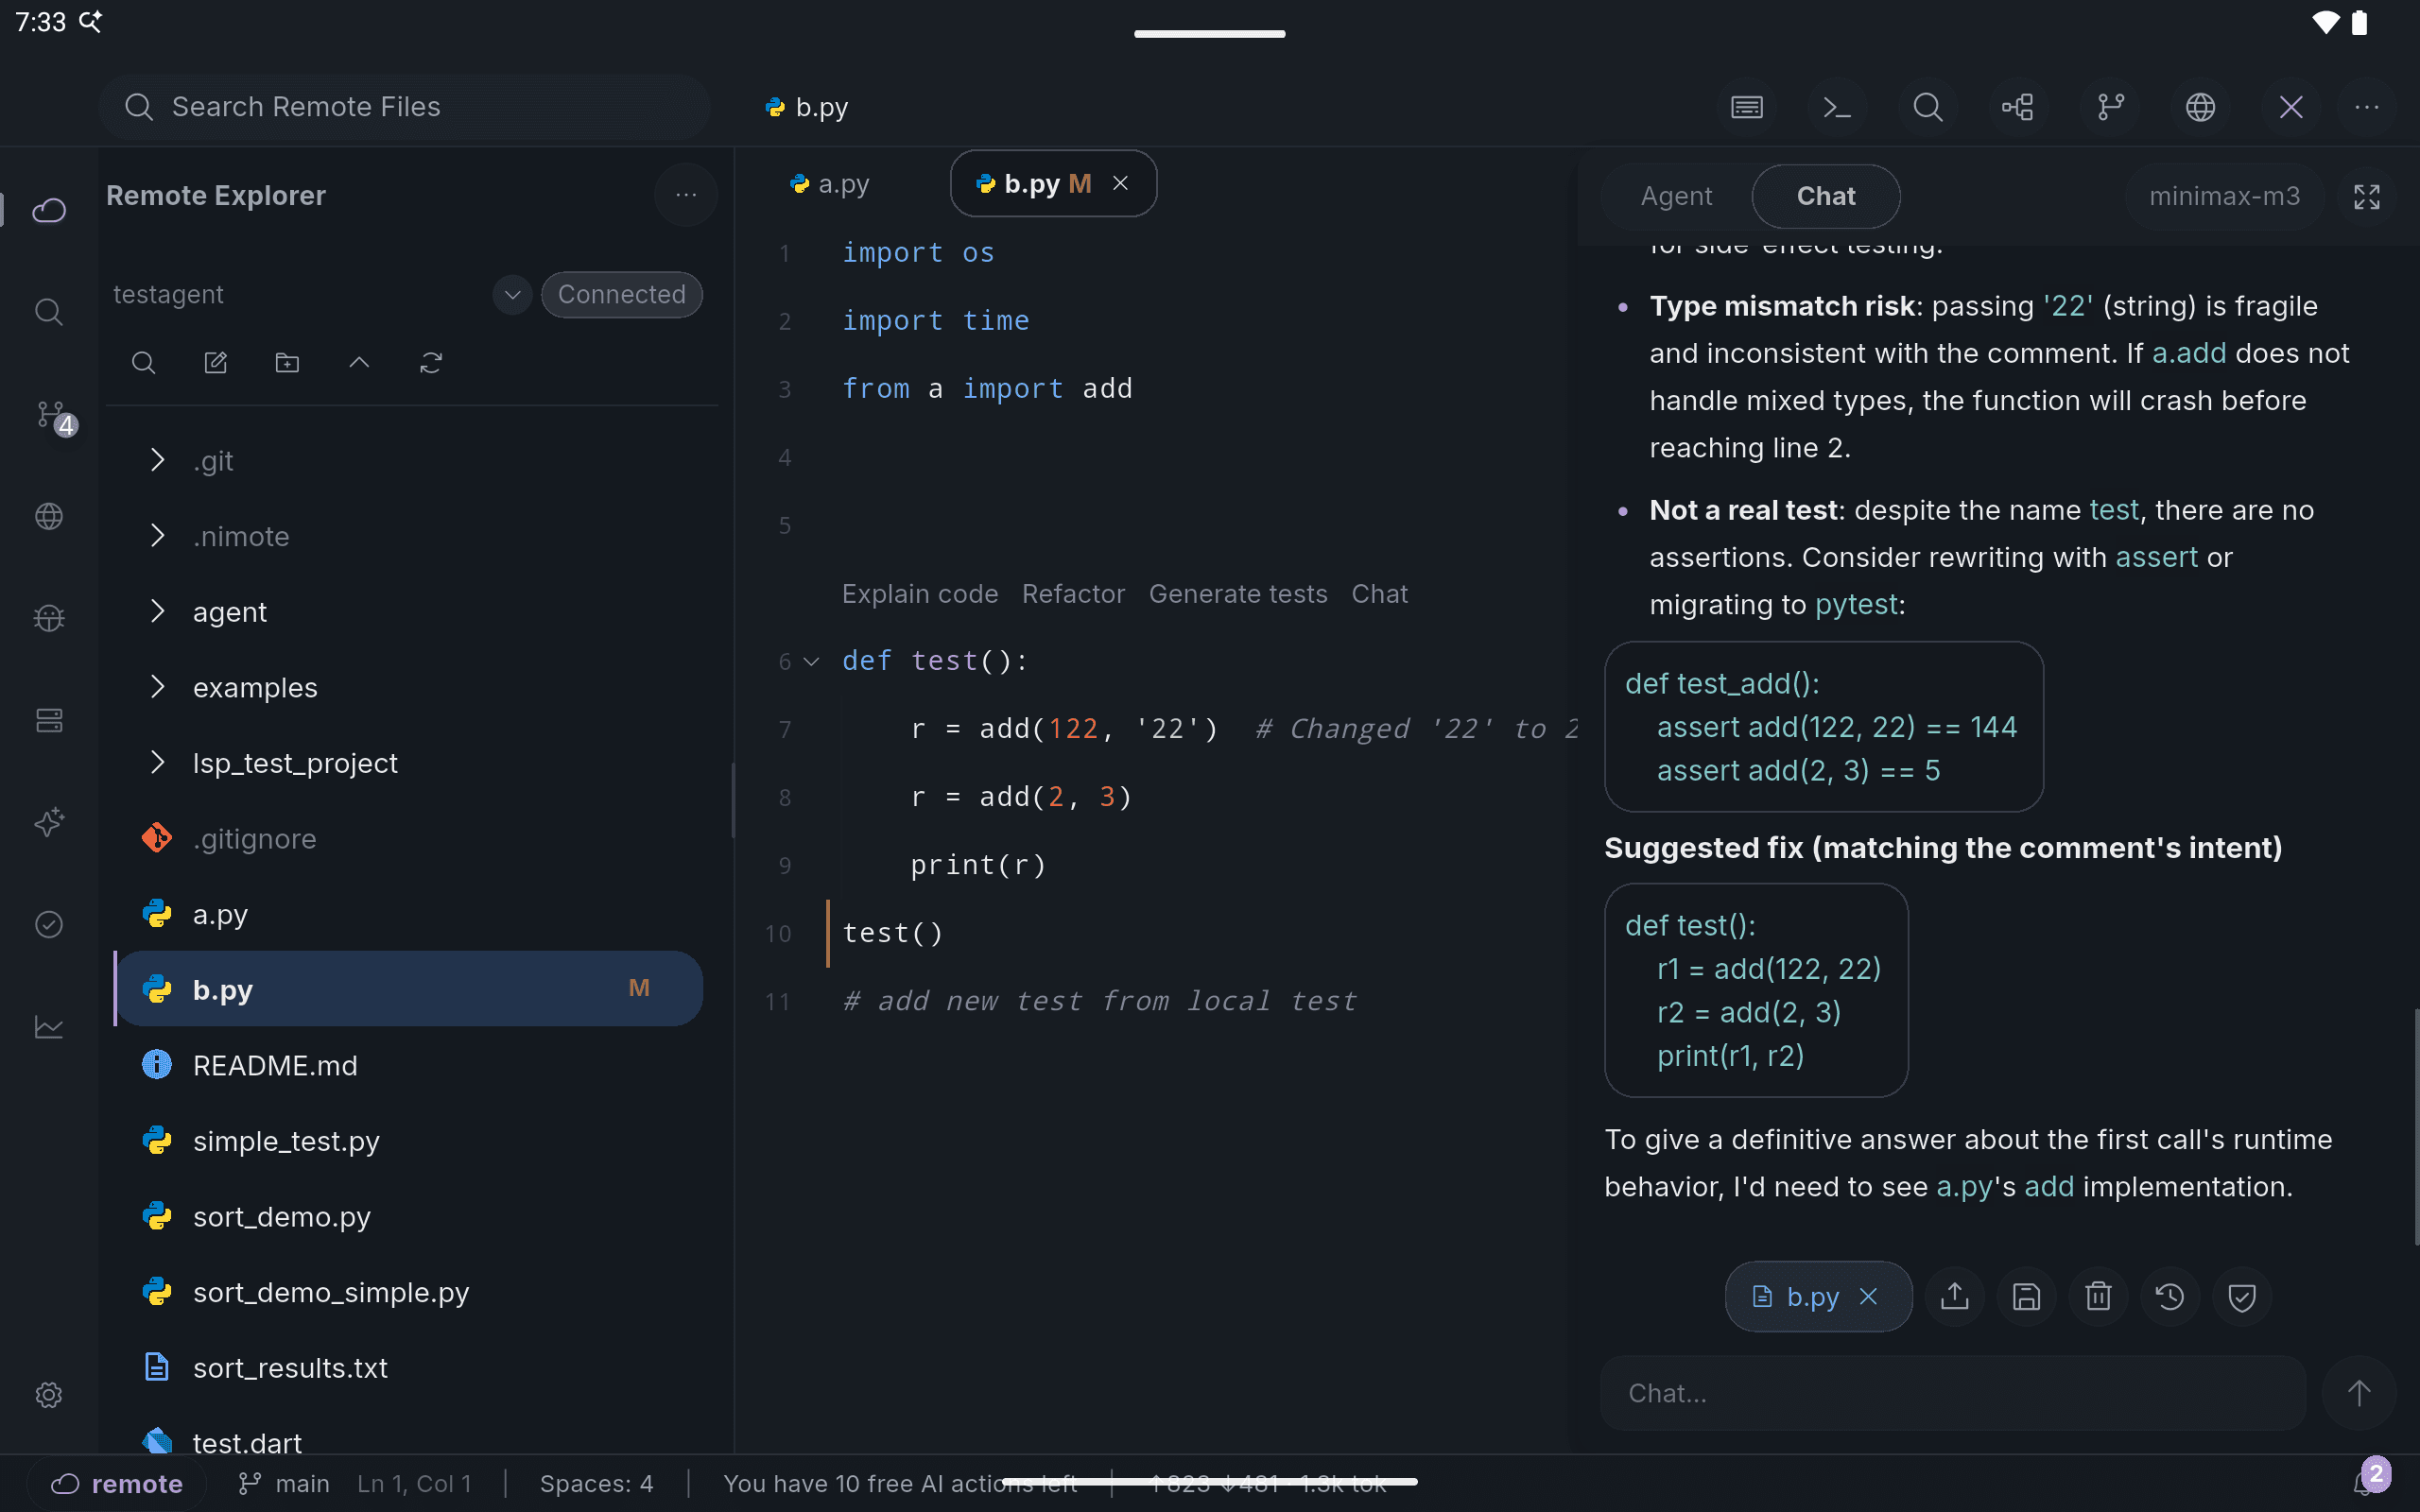
Task: Click Generate tests code lens action
Action: (1238, 594)
